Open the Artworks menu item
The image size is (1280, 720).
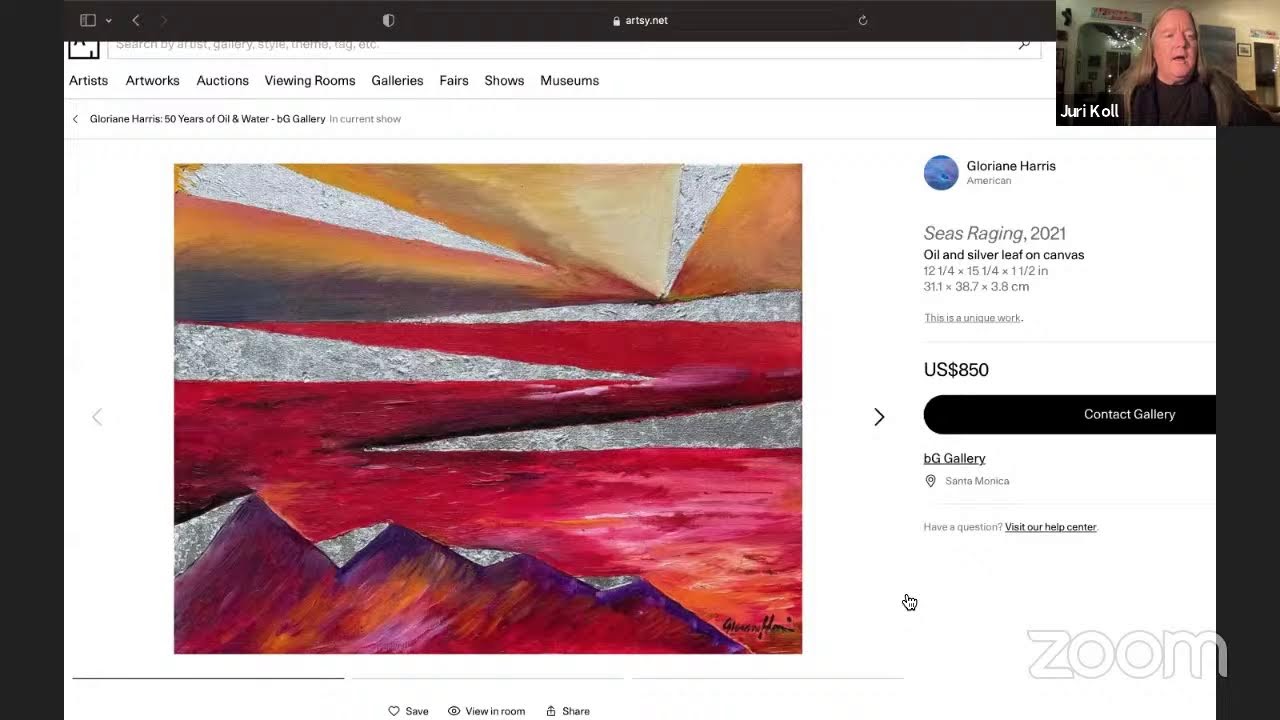(x=153, y=81)
